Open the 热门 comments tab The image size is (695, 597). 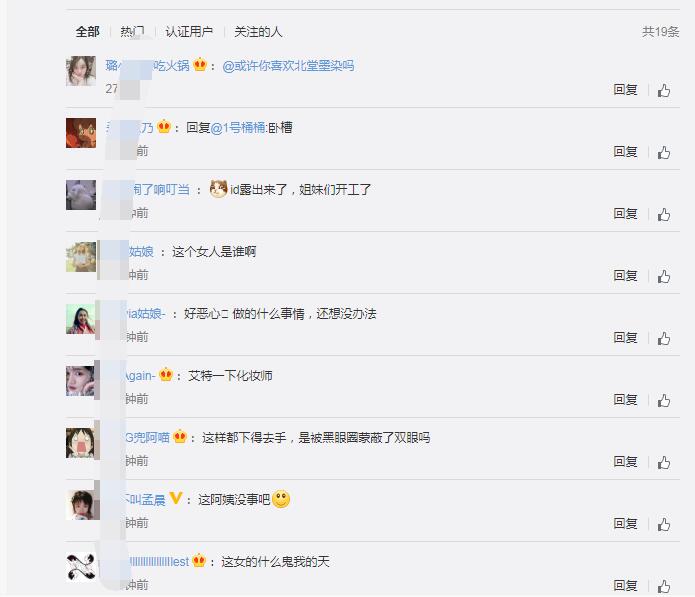coord(132,31)
